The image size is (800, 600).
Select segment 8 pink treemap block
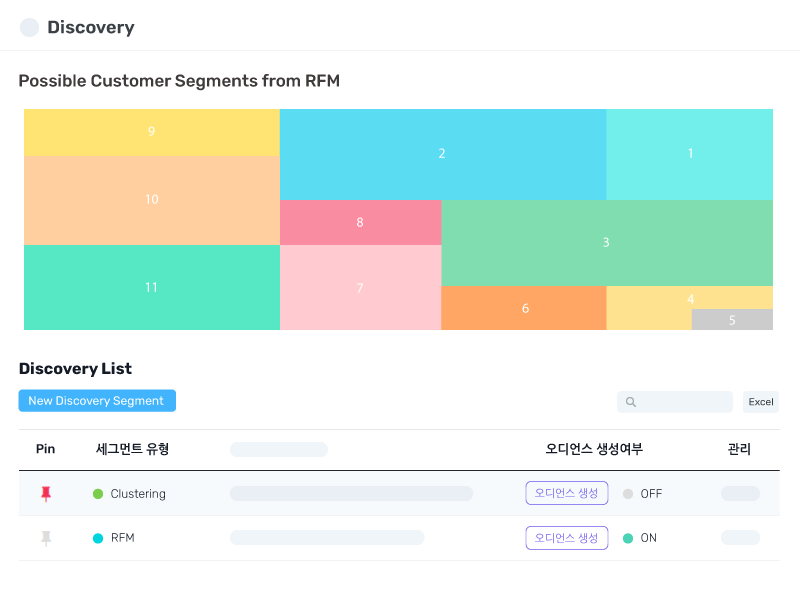pyautogui.click(x=360, y=222)
